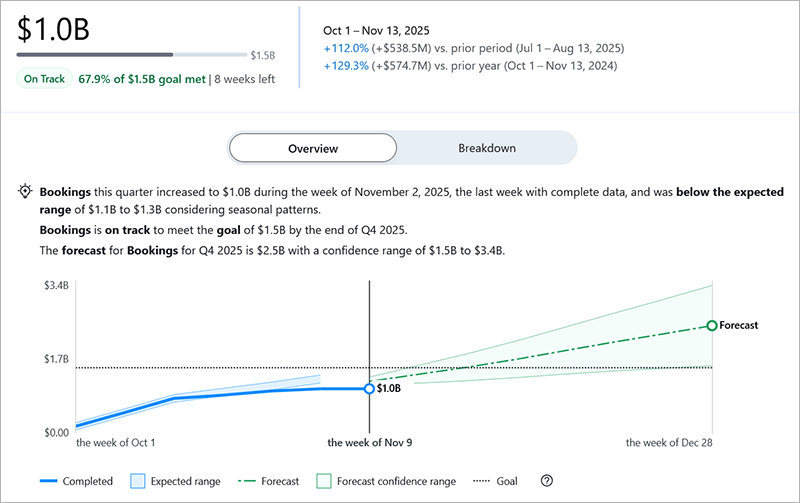
Task: Switch to the Breakdown tab
Action: pos(487,148)
